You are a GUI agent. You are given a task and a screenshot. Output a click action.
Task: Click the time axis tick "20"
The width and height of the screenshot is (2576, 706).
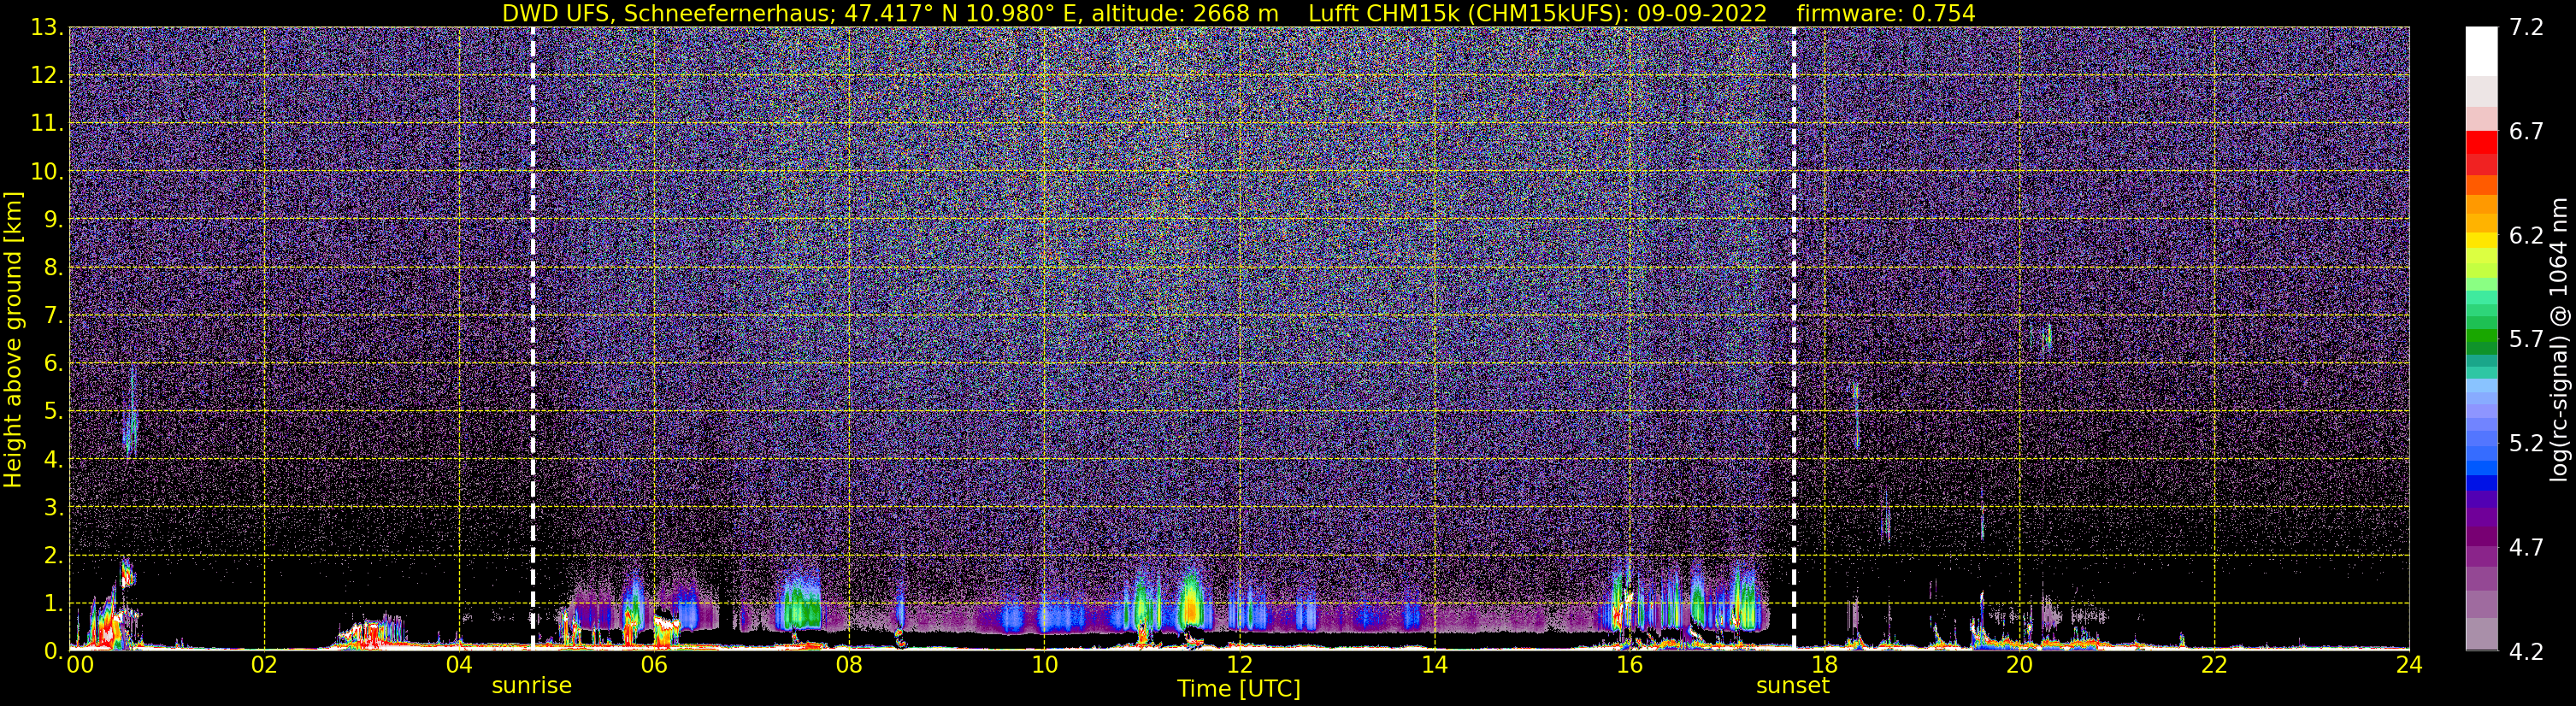coord(2019,665)
